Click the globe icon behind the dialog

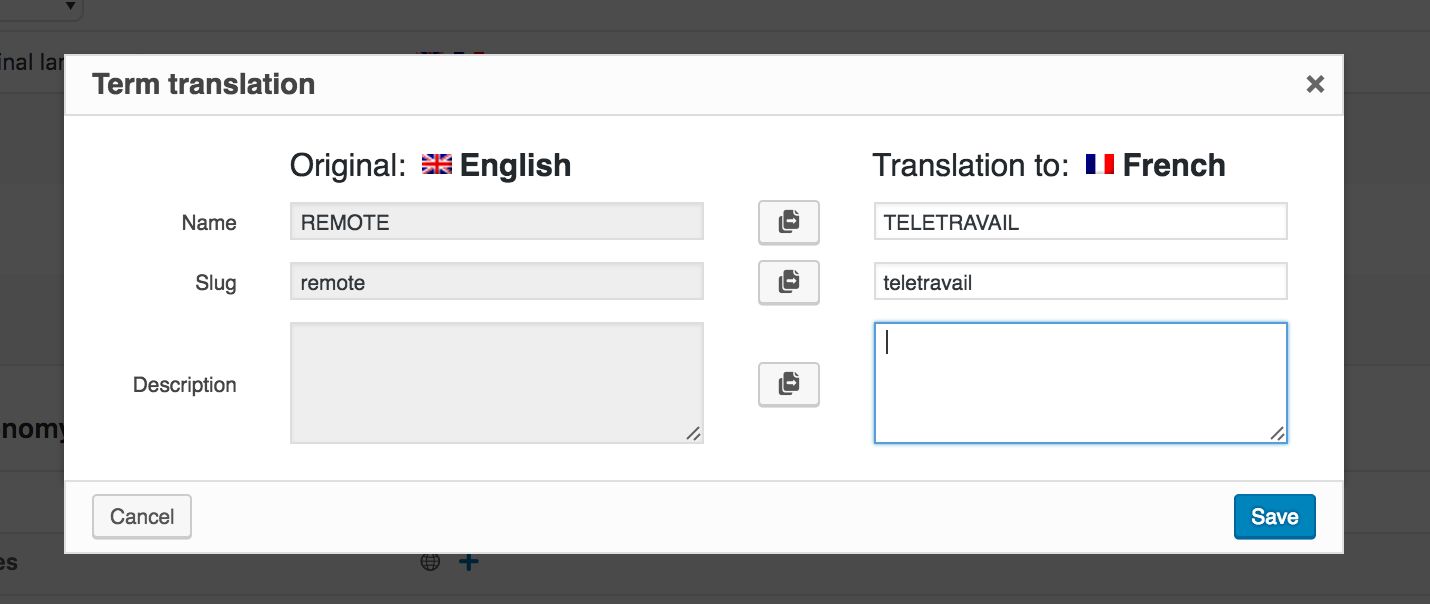[430, 561]
